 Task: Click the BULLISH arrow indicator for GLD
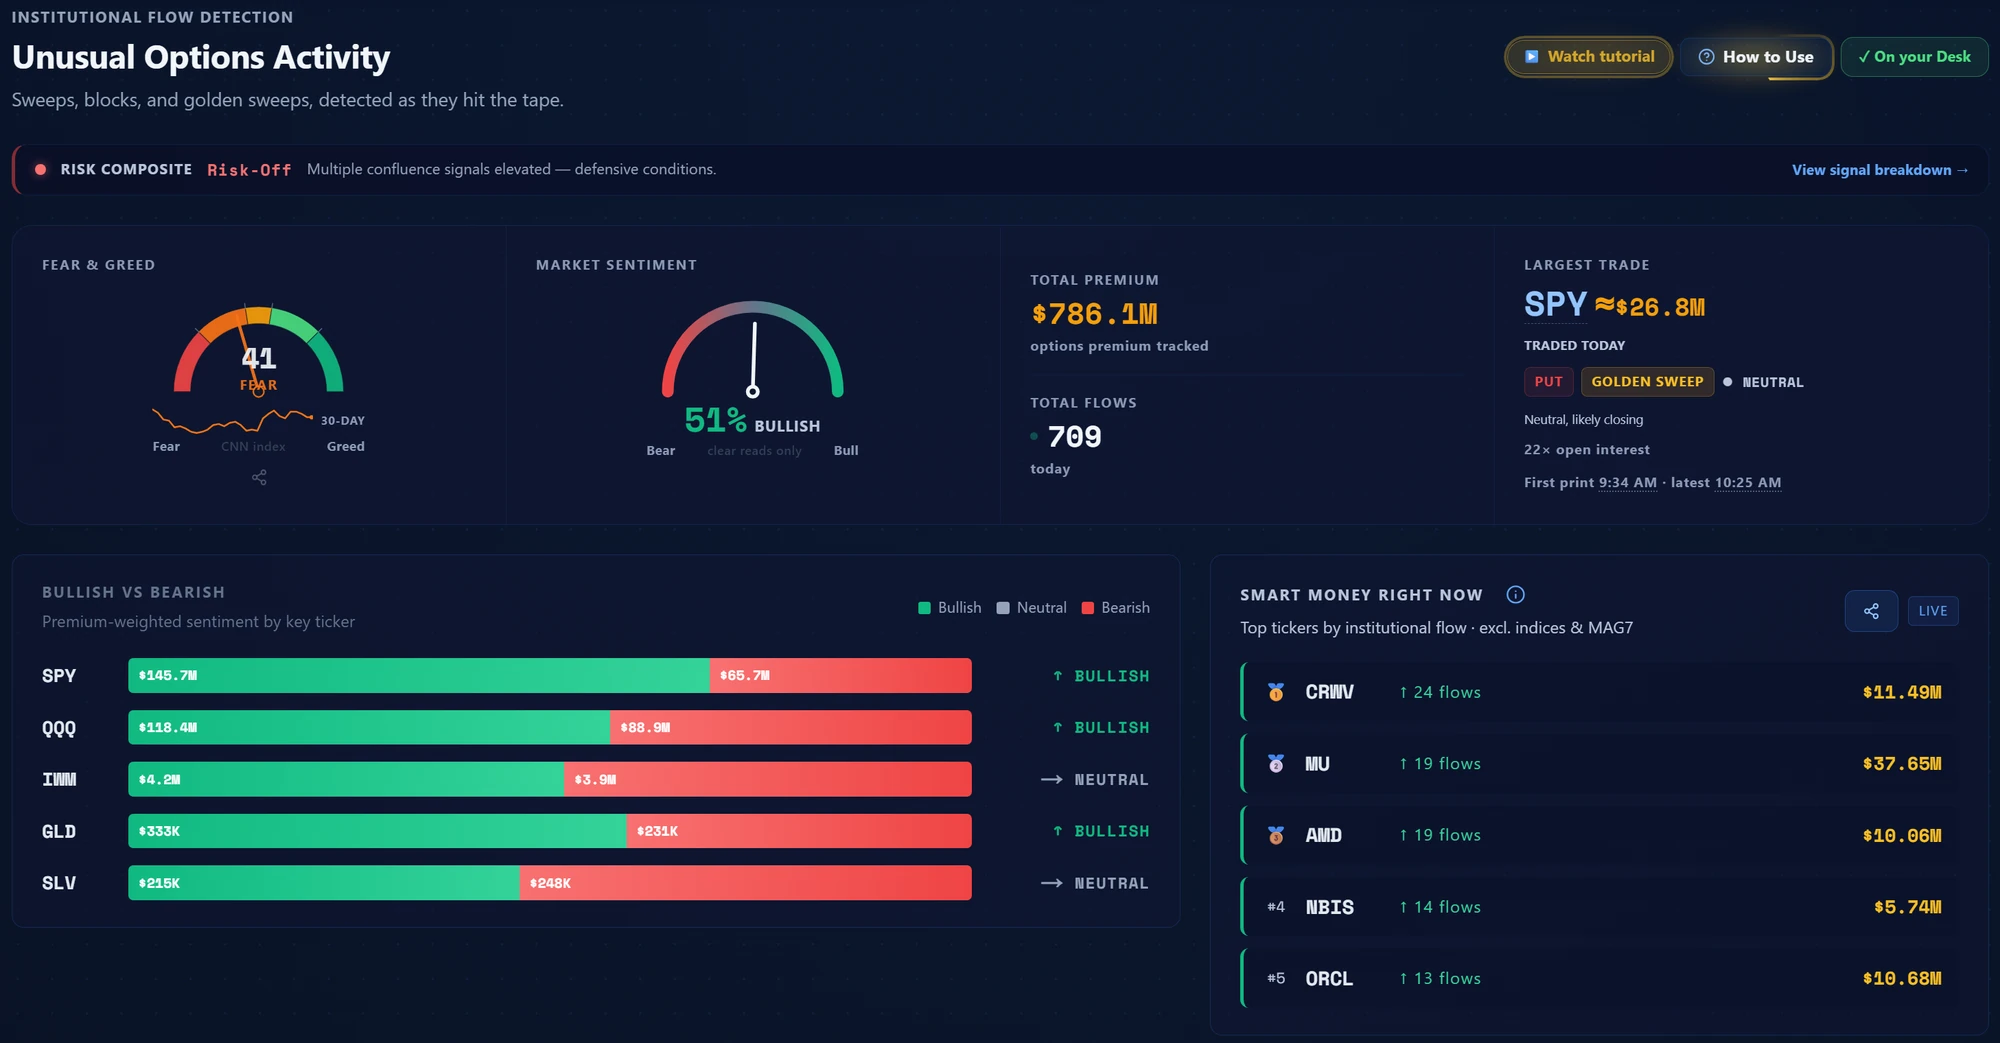1100,831
